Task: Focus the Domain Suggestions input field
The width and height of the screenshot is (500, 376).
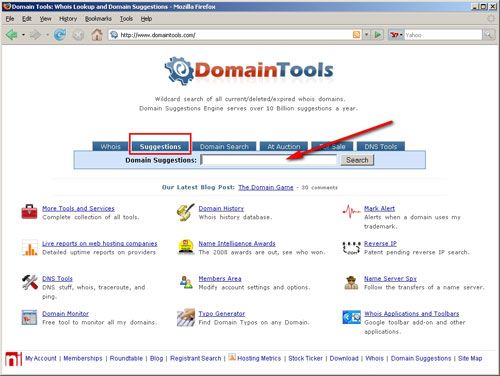Action: pyautogui.click(x=269, y=160)
